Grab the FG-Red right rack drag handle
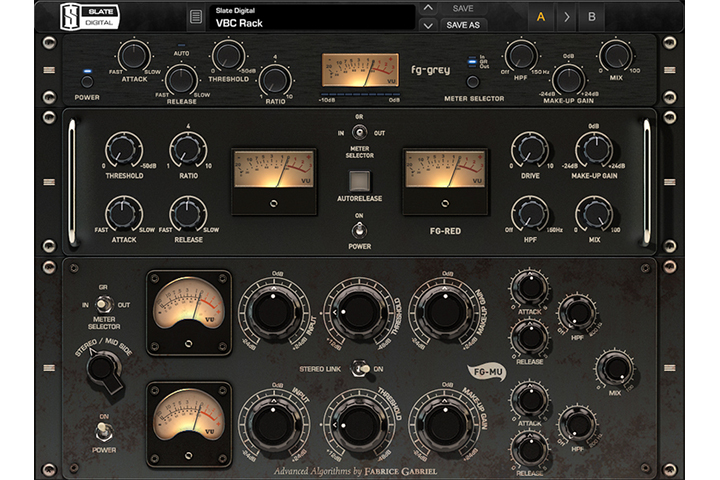Screen dimensions: 720x480 click(x=669, y=182)
